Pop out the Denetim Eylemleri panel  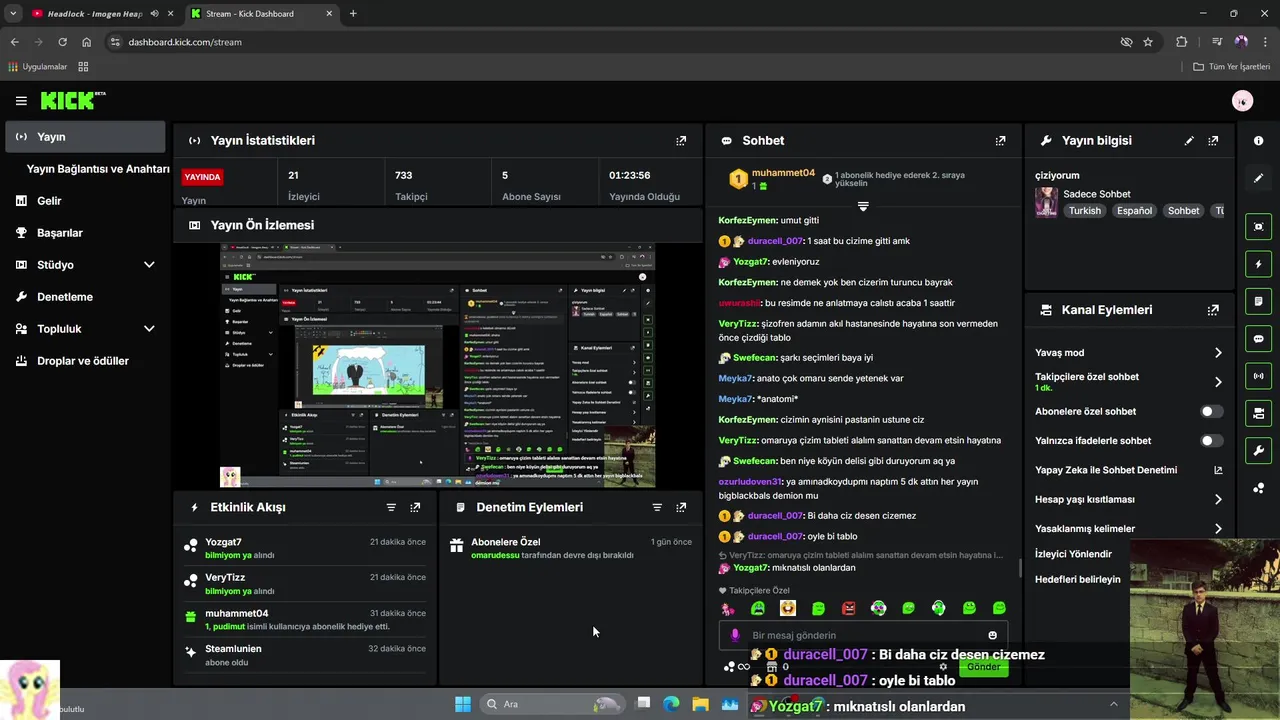click(681, 507)
